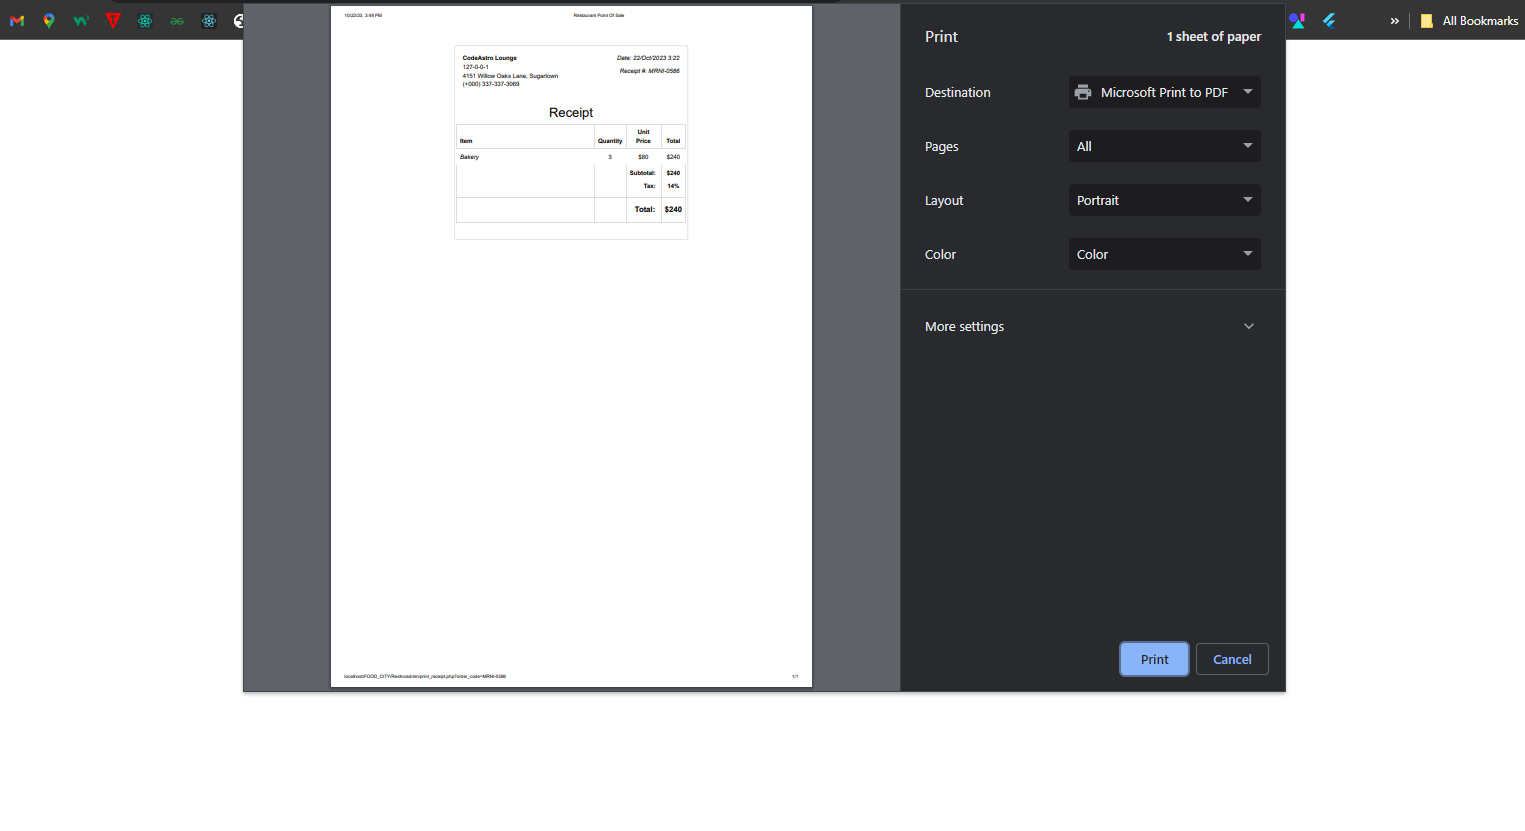Open the green infinity bookmark
Image resolution: width=1525 pixels, height=831 pixels.
click(x=177, y=20)
